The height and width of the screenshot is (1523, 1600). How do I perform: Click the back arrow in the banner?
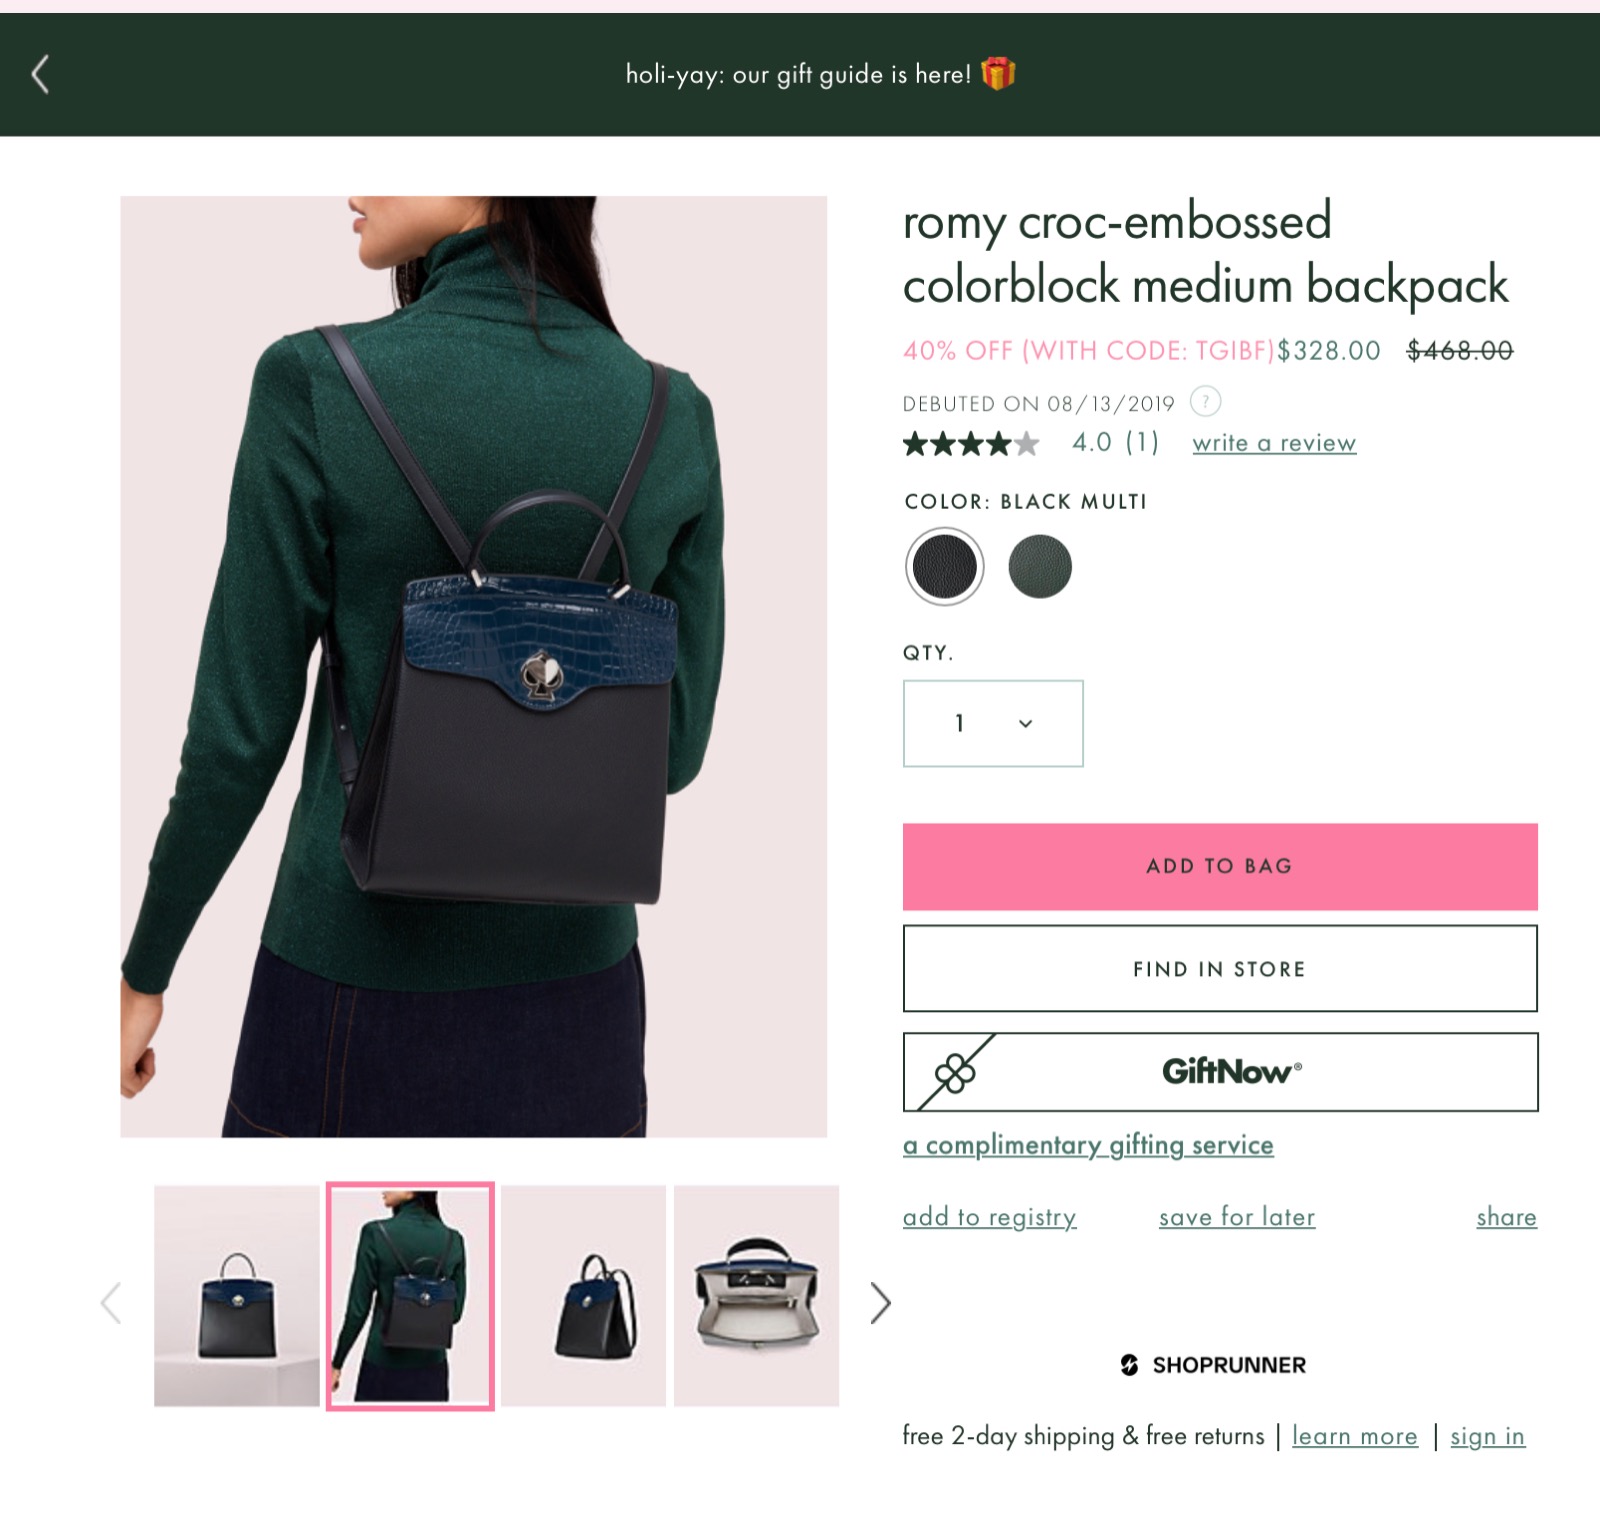pyautogui.click(x=40, y=75)
